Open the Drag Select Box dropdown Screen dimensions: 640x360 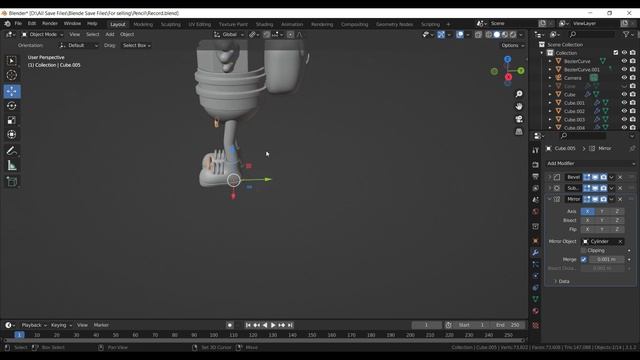137,46
